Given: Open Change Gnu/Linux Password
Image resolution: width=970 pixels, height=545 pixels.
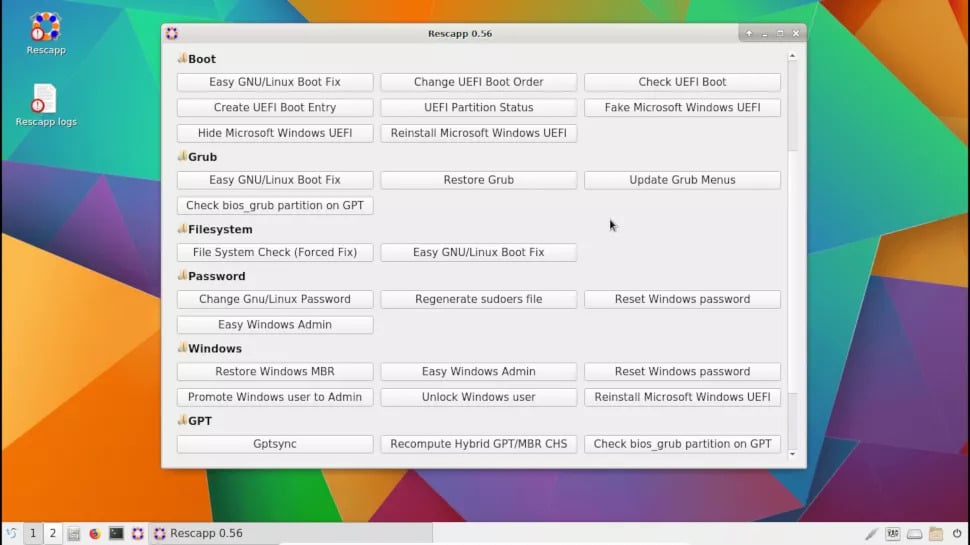Looking at the screenshot, I should (275, 299).
